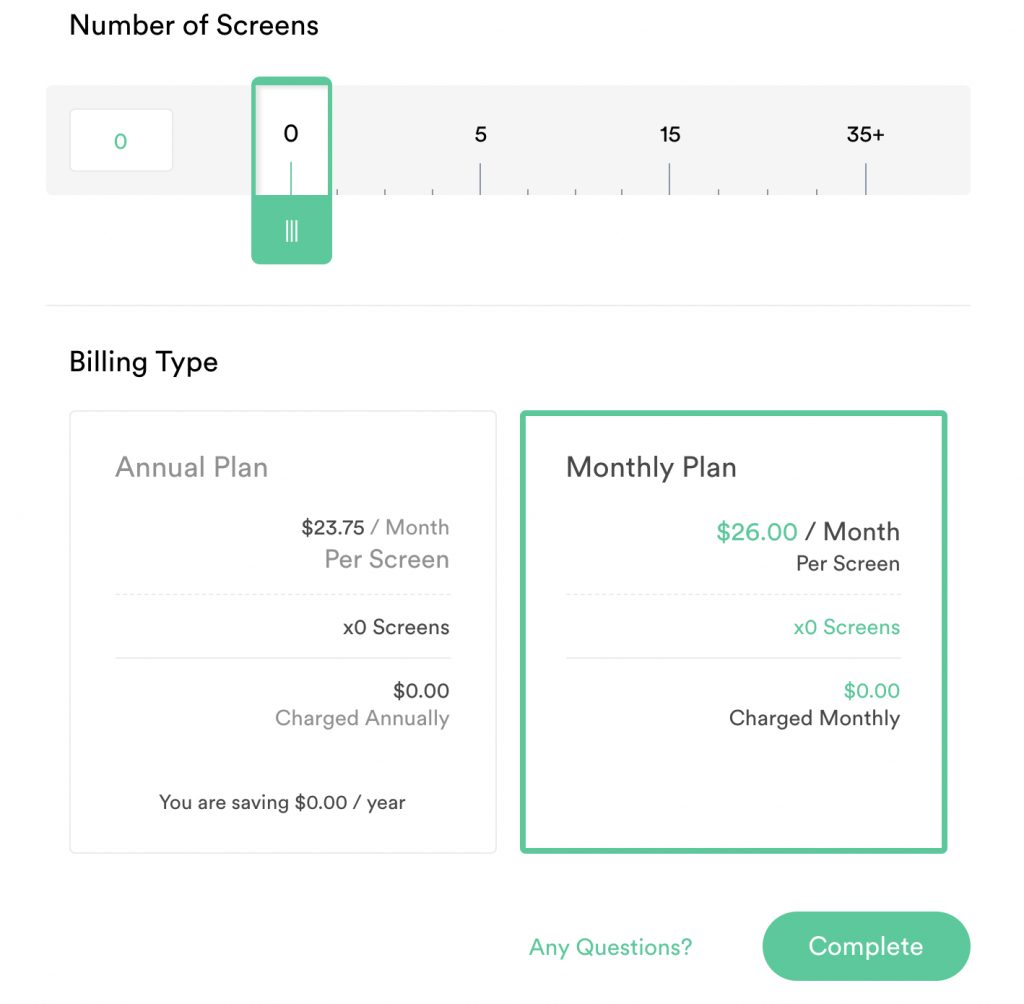Viewport: 1024px width, 1004px height.
Task: Click the $26.00 monthly price
Action: click(x=757, y=531)
